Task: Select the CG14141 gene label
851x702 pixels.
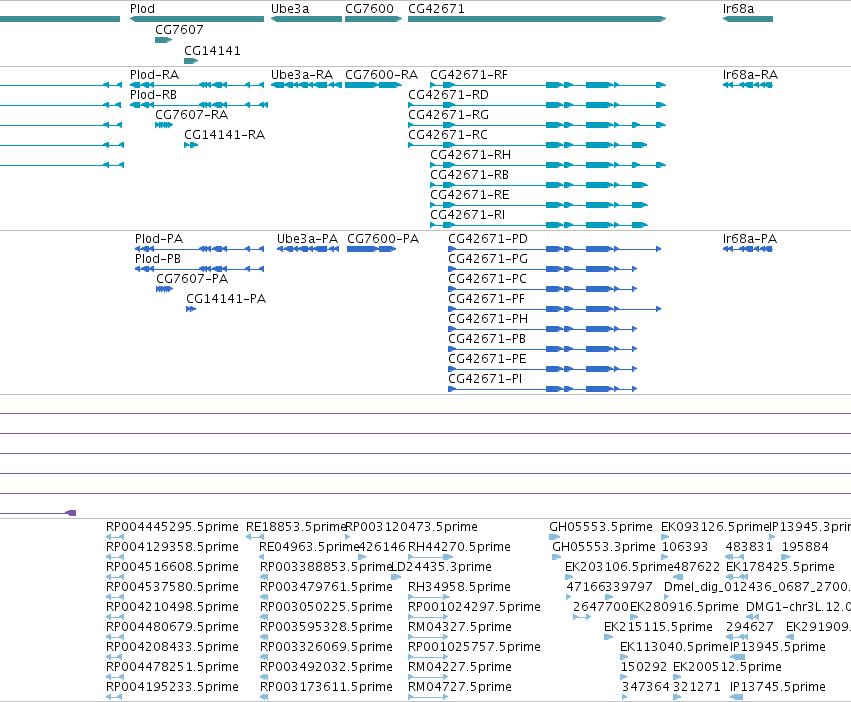Action: point(212,50)
